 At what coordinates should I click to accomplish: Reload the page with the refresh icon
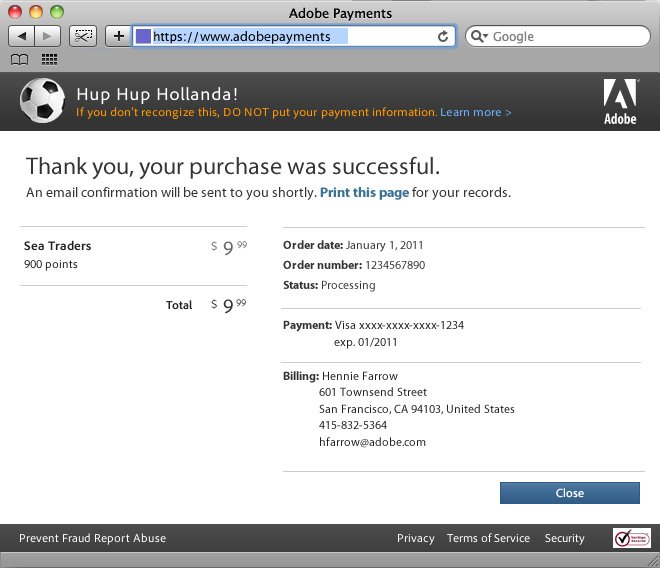443,37
